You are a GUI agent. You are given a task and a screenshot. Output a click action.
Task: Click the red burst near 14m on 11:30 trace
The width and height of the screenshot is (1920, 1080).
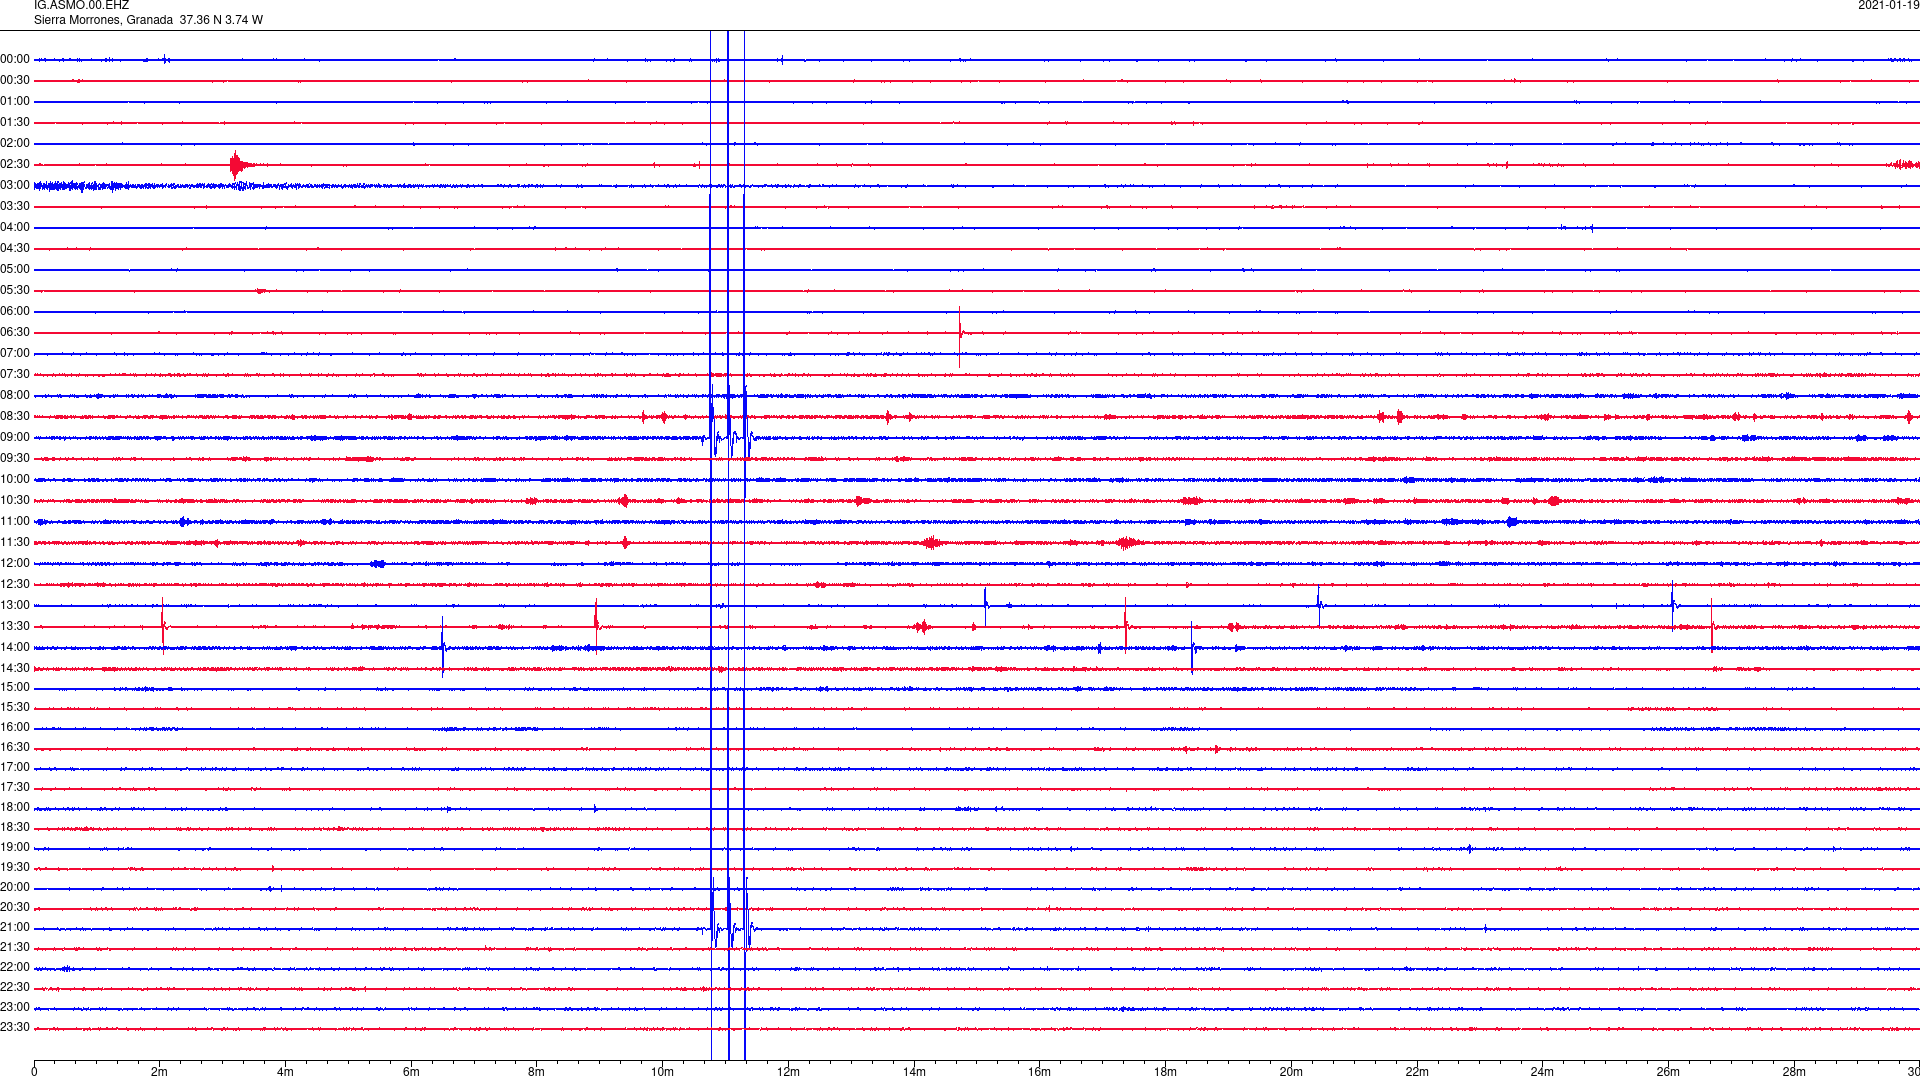(931, 543)
